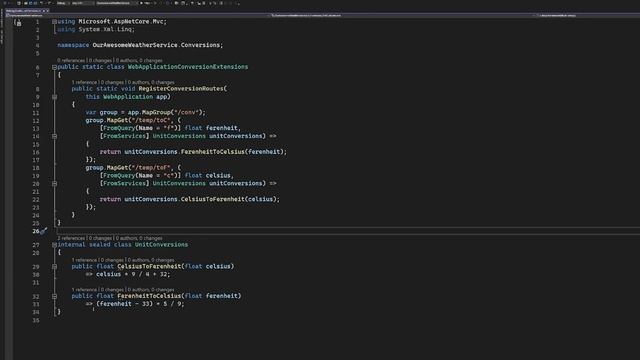Collapse the using directives block at line 1
The width and height of the screenshot is (640, 360).
click(54, 22)
